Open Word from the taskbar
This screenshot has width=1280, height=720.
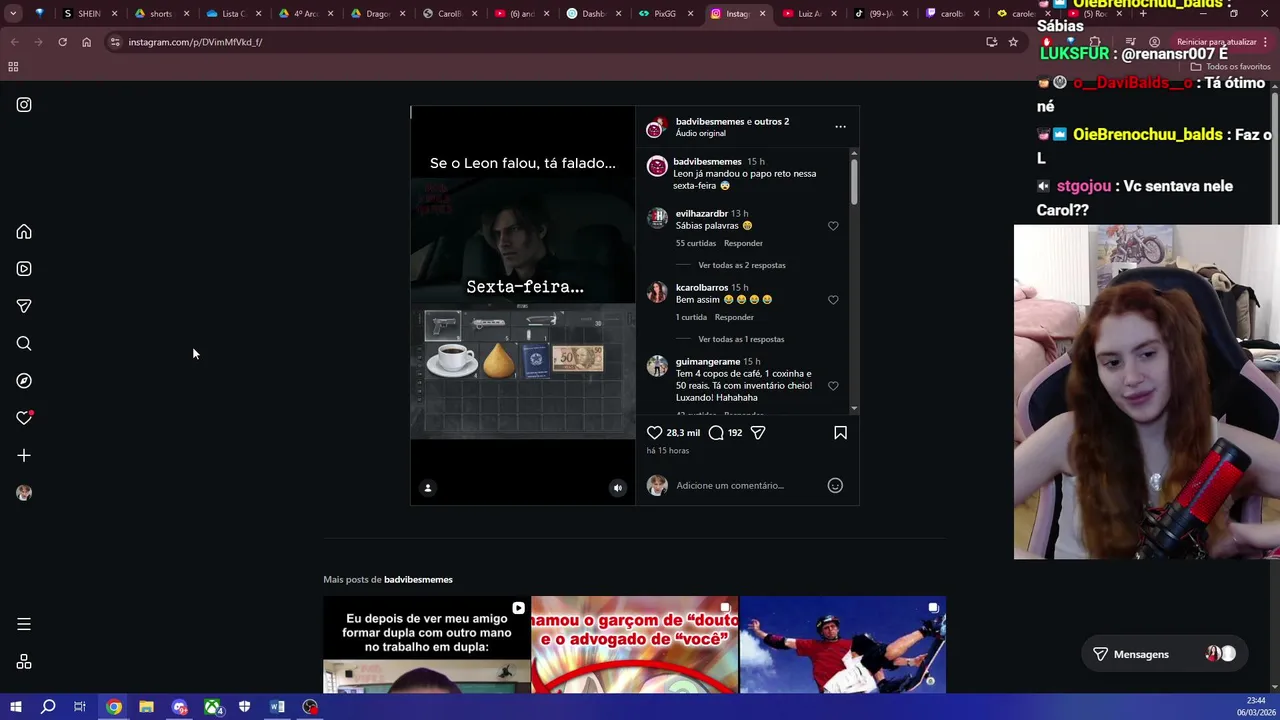tap(277, 707)
